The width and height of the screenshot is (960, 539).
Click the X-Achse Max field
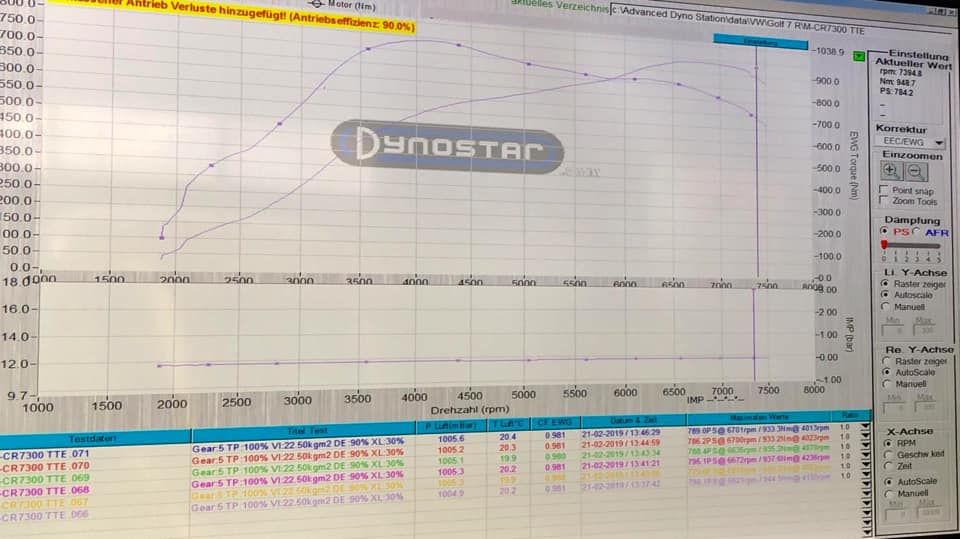click(929, 514)
